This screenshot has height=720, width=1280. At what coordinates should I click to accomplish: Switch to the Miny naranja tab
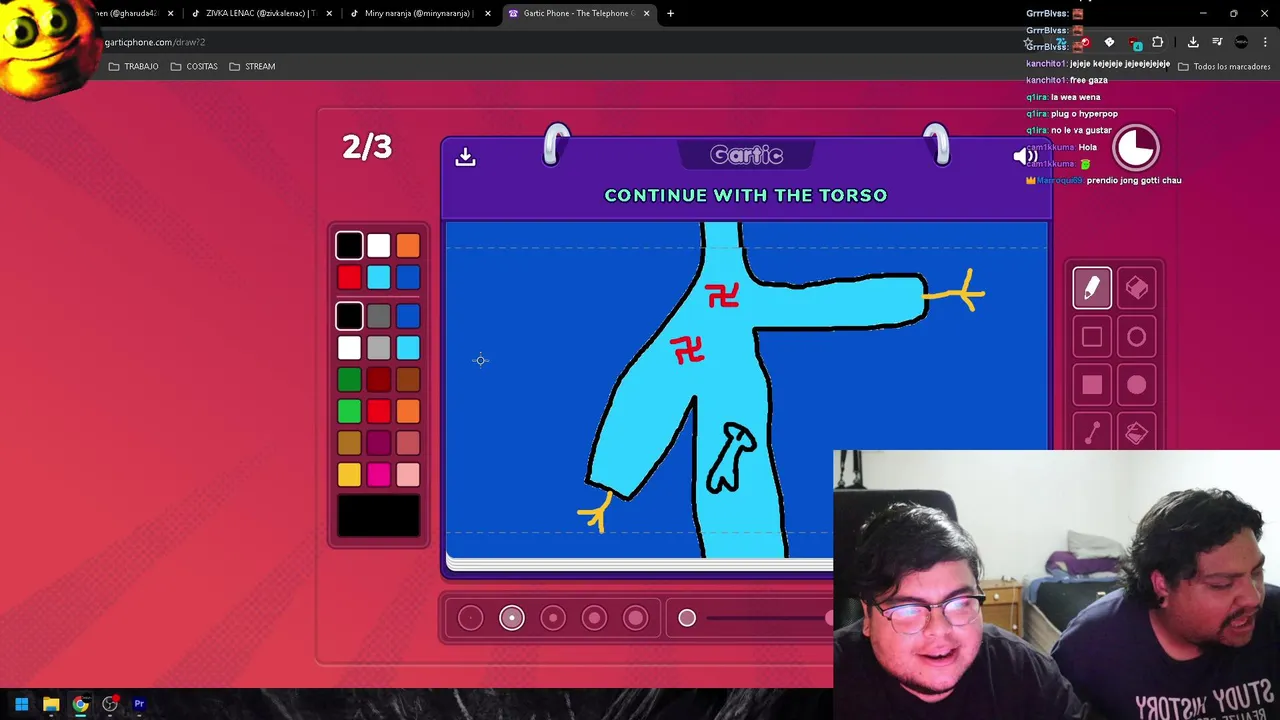tap(418, 13)
